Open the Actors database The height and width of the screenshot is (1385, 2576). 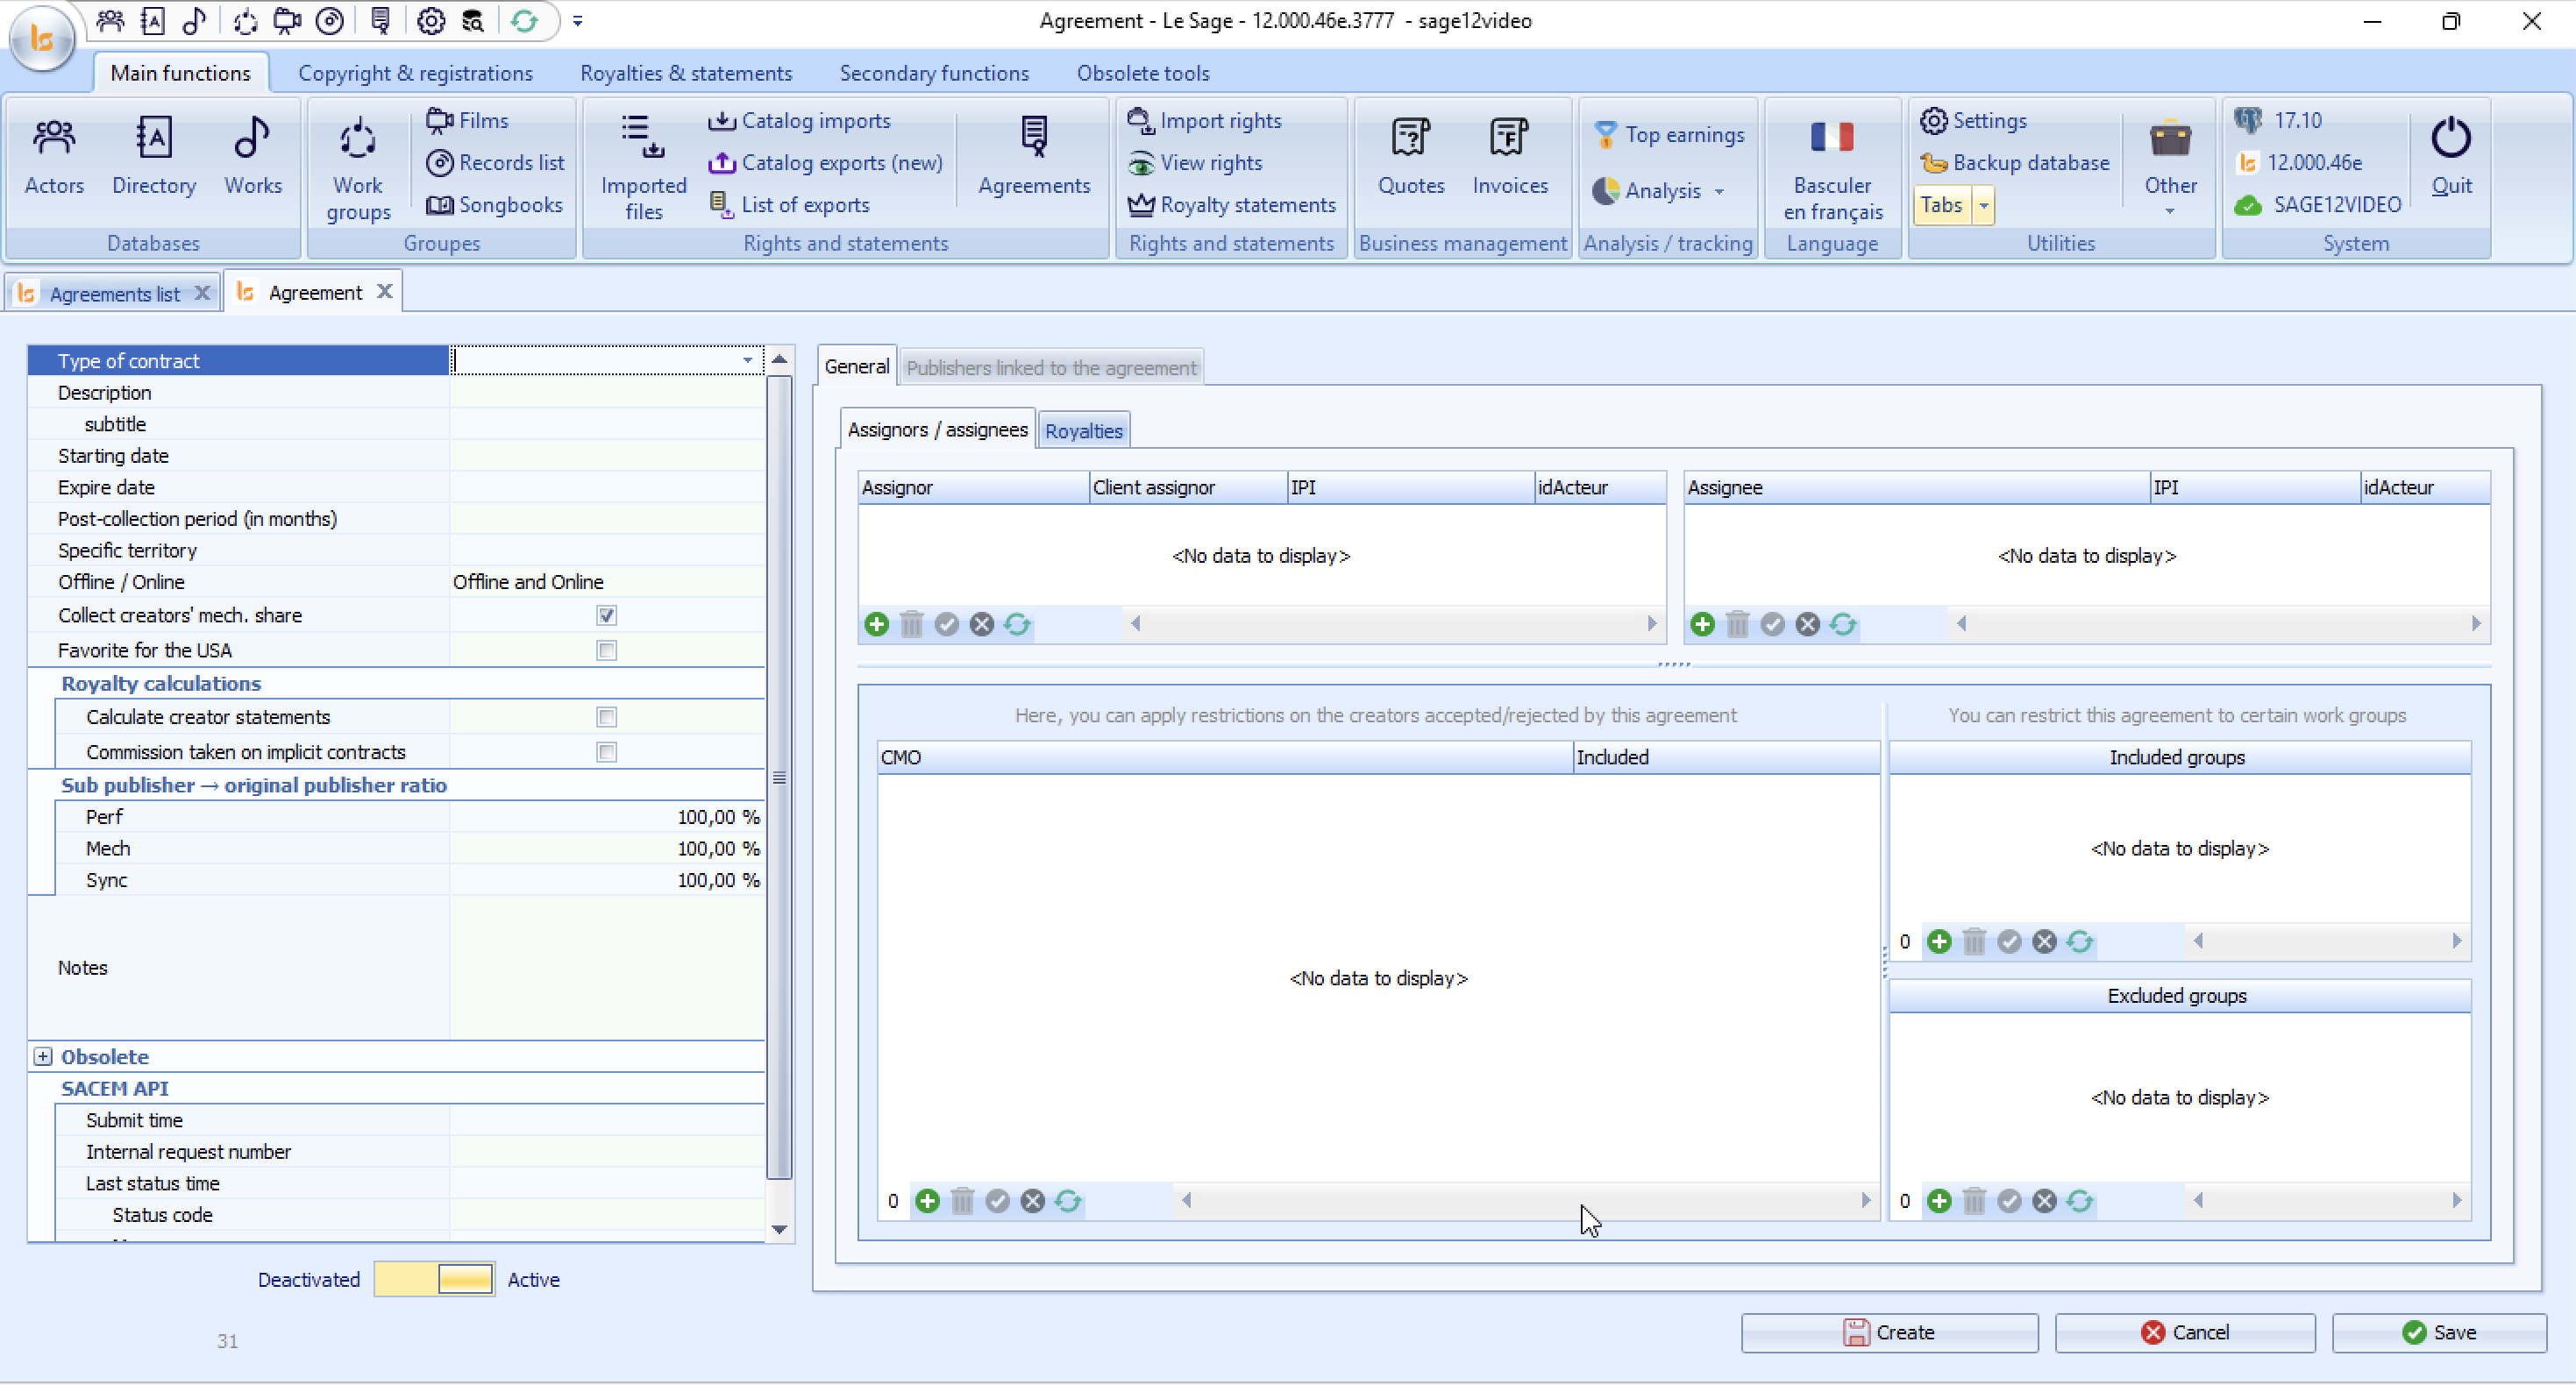click(54, 157)
